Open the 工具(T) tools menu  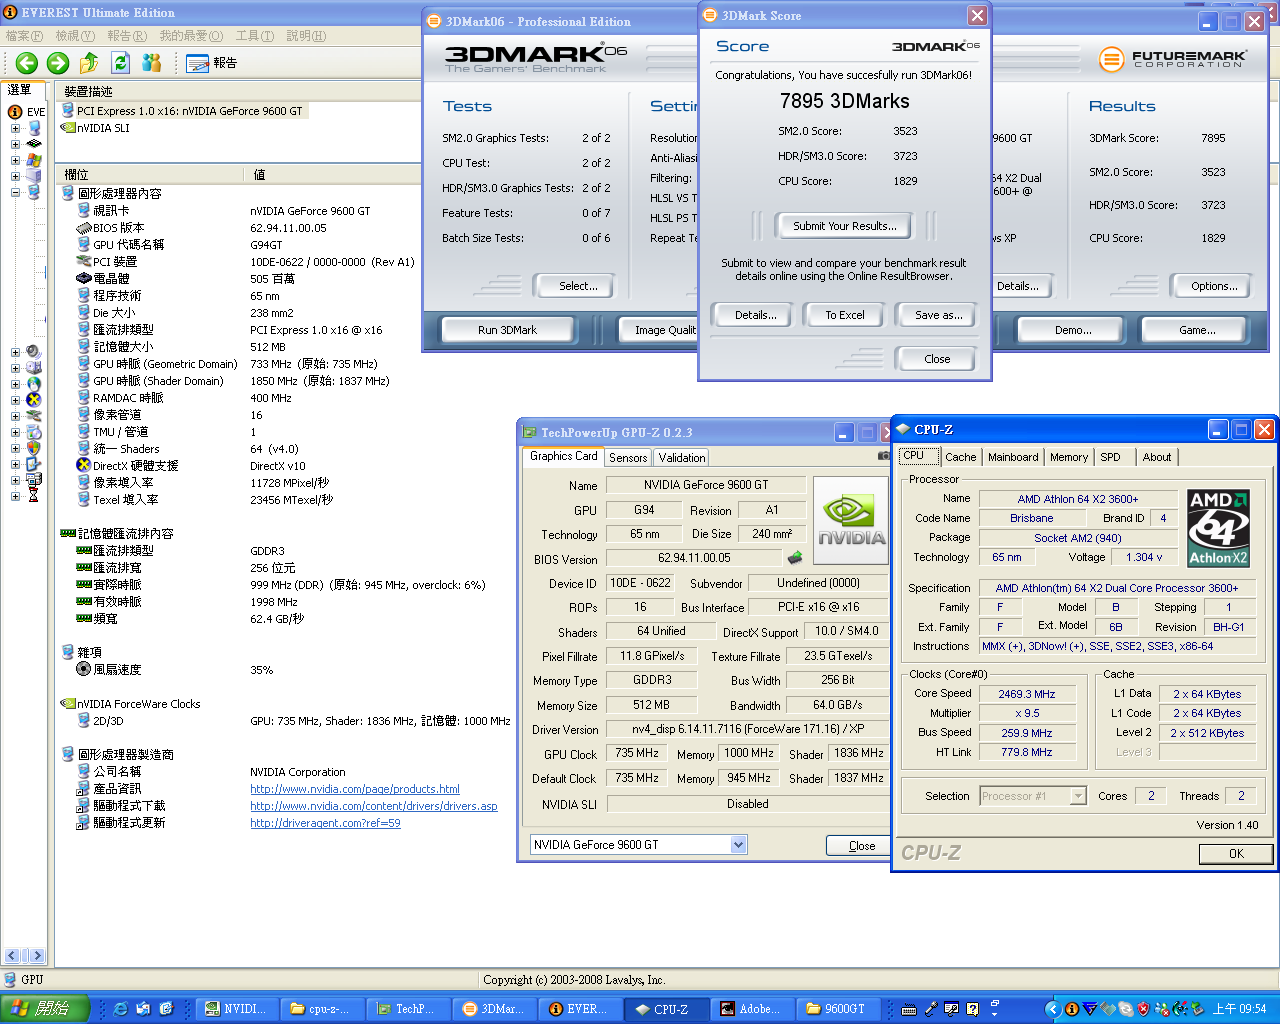click(255, 36)
